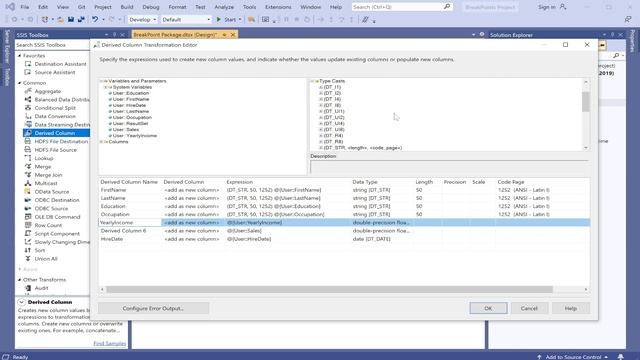Switch to BreakPoint Package.dtsx Design tab
This screenshot has height=360, width=640.
175,35
